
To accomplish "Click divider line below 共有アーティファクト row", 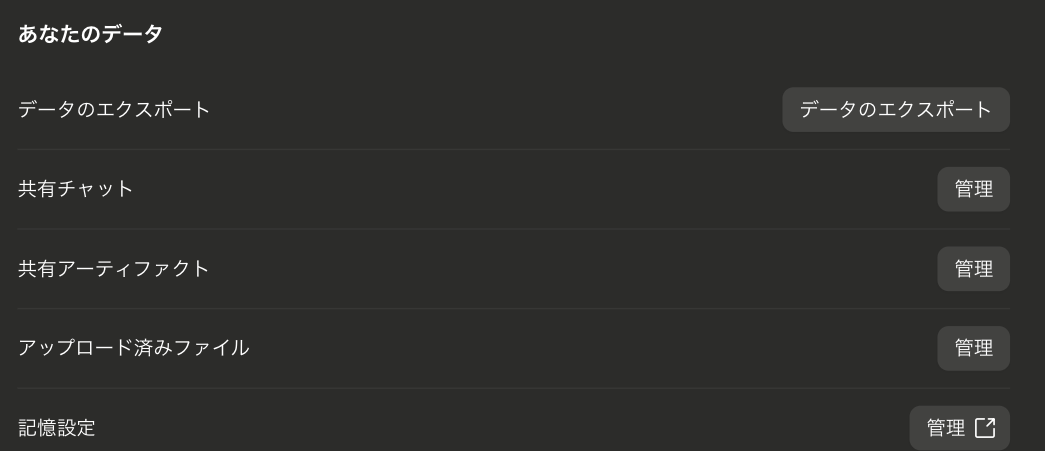I will click(514, 308).
